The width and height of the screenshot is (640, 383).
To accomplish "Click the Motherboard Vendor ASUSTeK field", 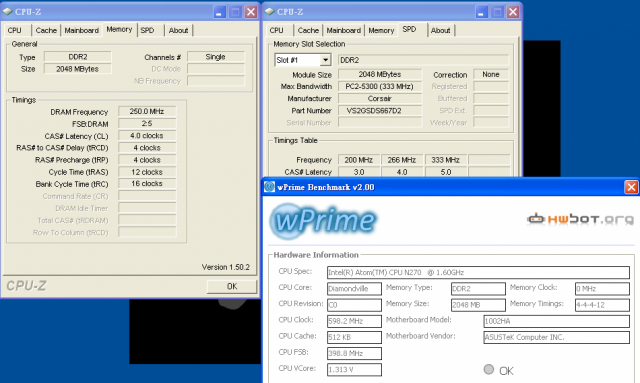I will [x=556, y=337].
